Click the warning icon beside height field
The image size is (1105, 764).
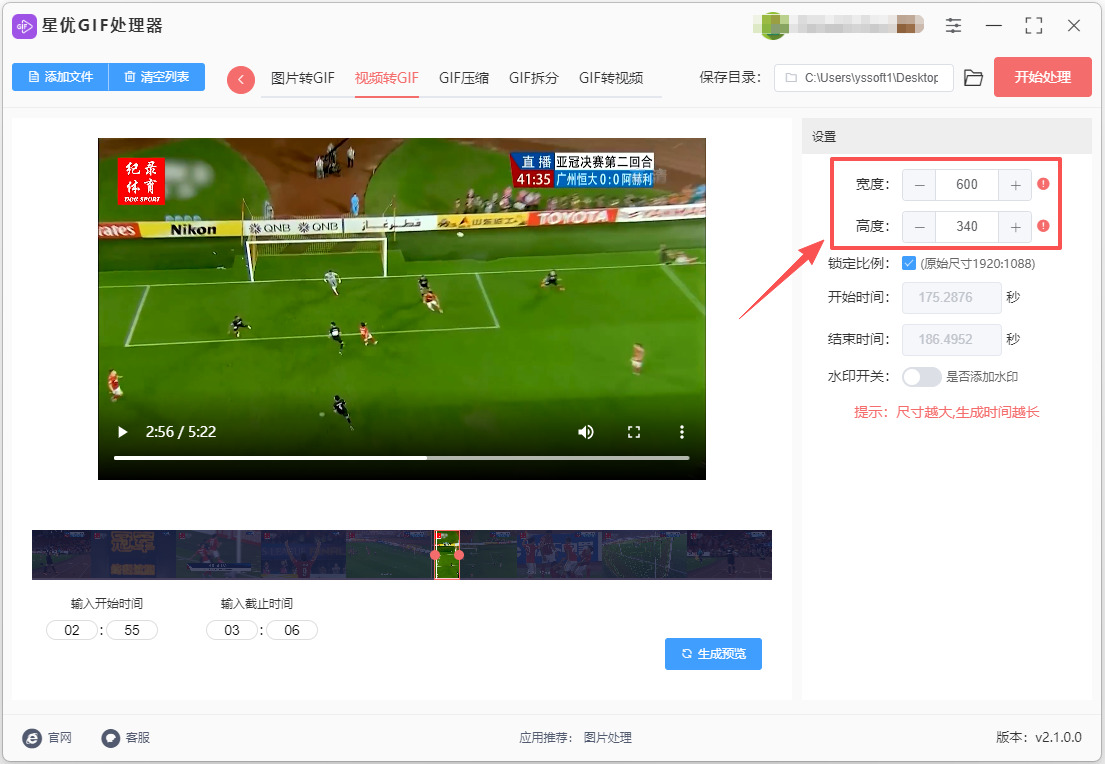coord(1044,226)
